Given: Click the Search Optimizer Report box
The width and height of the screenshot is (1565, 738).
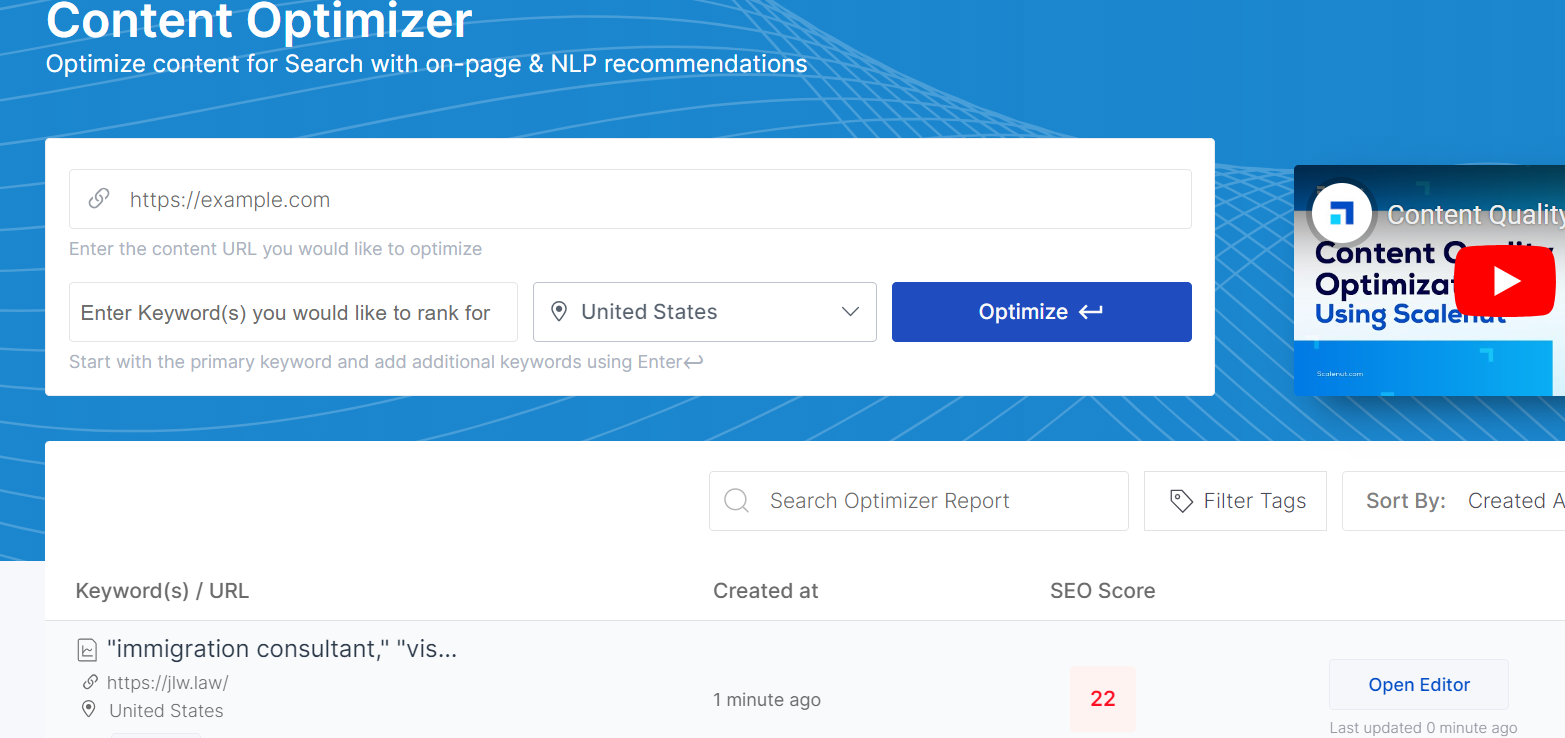Looking at the screenshot, I should coord(930,501).
